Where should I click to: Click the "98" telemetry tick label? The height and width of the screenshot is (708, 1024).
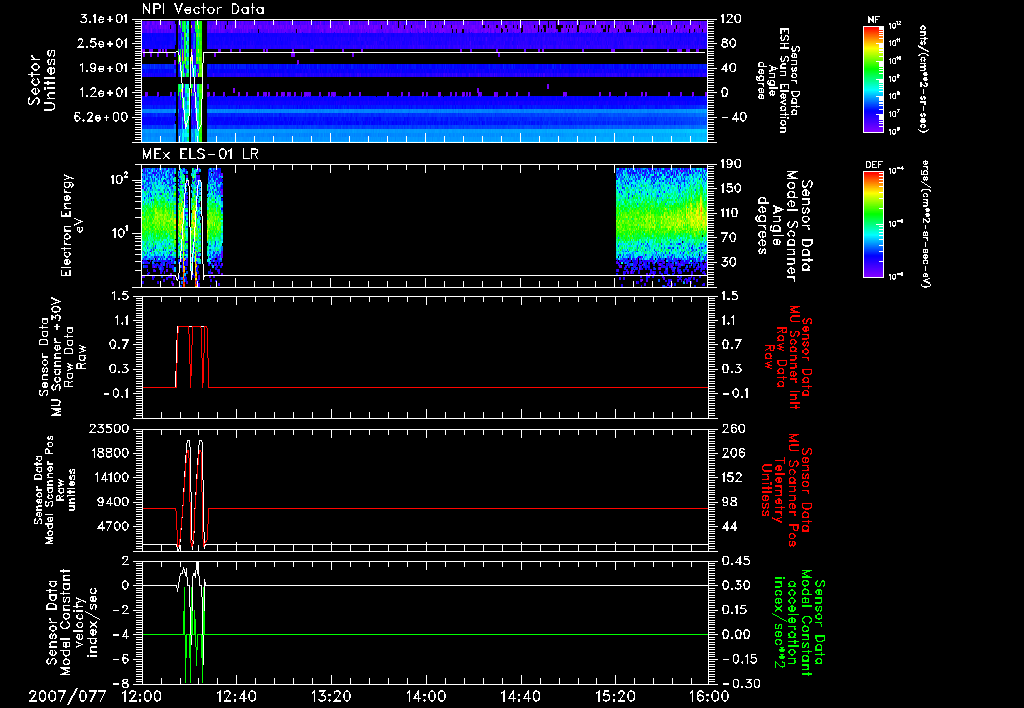[728, 502]
